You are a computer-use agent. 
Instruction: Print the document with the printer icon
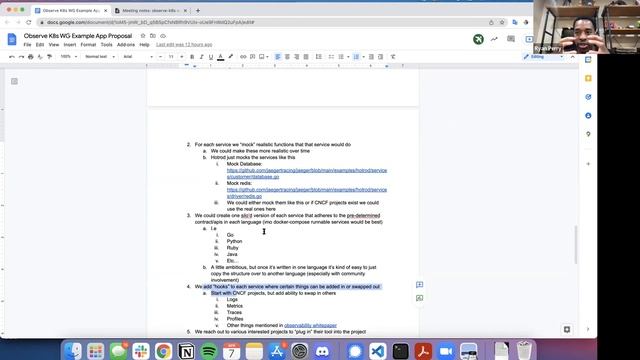(31, 57)
